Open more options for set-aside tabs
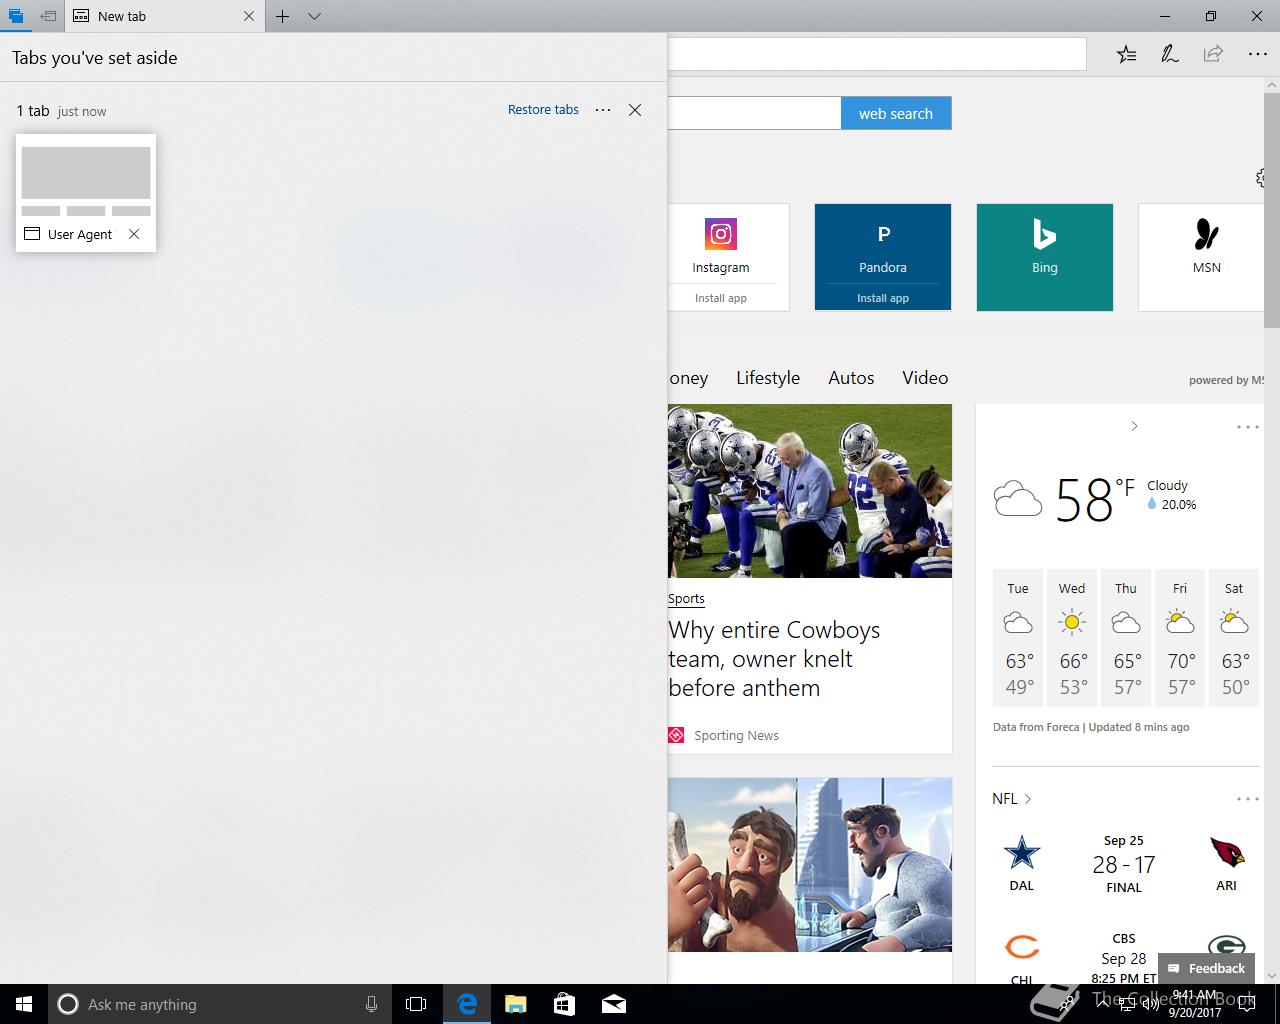 point(603,110)
